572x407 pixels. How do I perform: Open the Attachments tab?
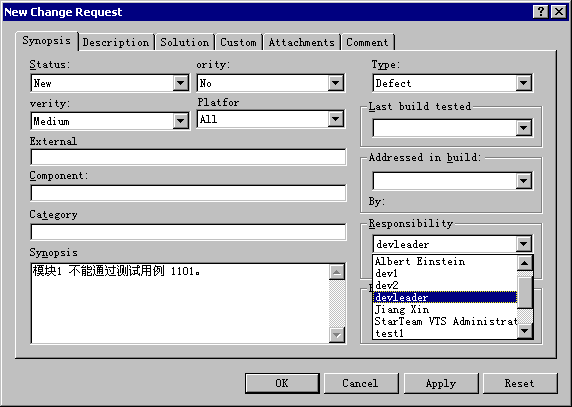pos(302,42)
